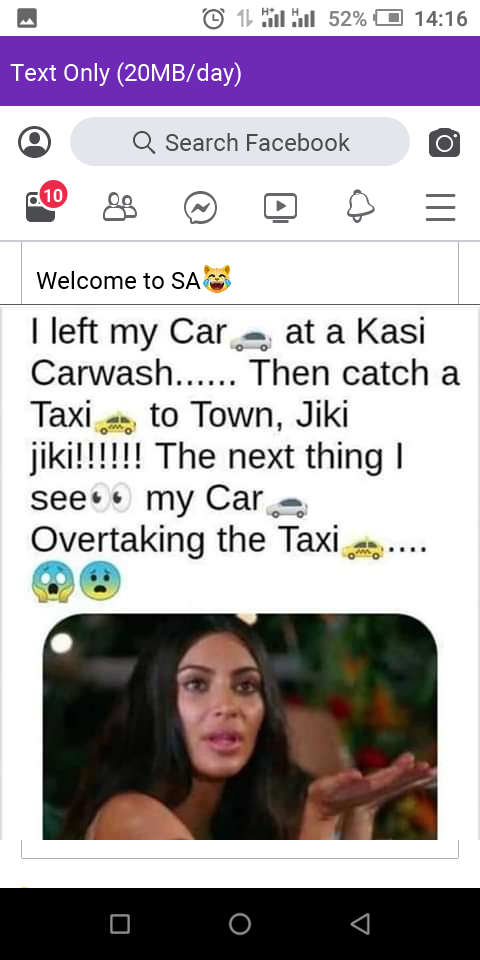
Task: Open the Friends tab icon
Action: point(120,207)
